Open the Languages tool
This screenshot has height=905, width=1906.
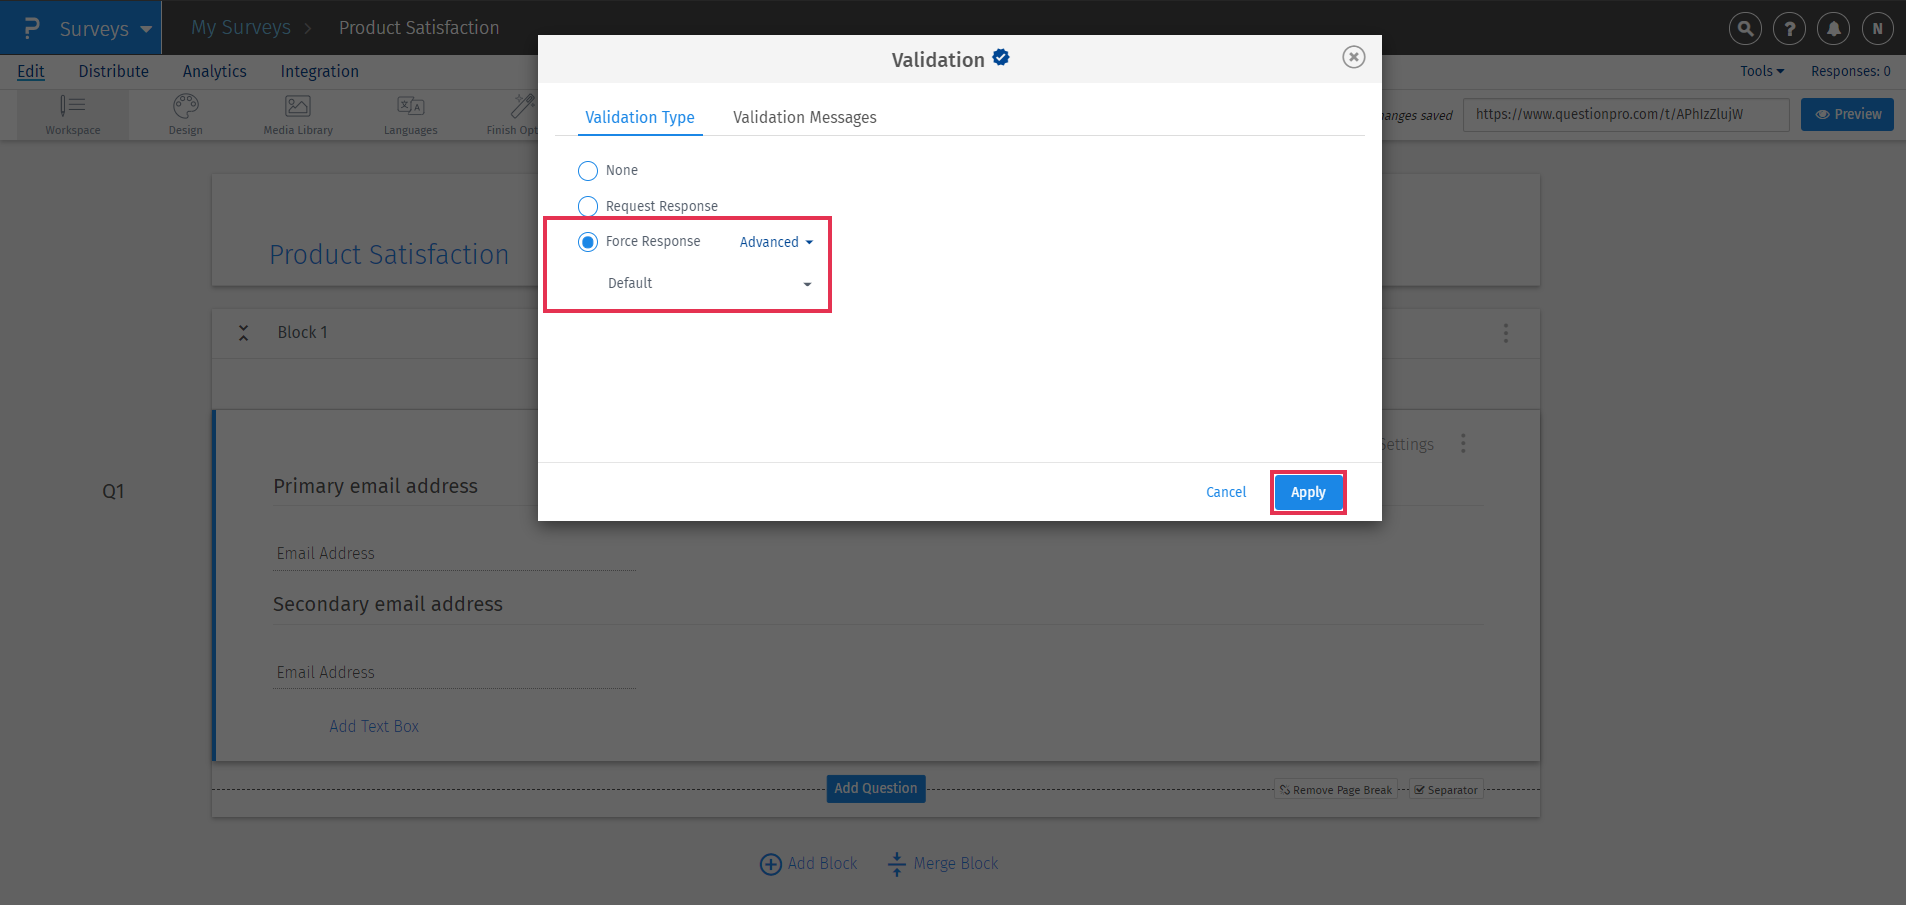tap(410, 114)
